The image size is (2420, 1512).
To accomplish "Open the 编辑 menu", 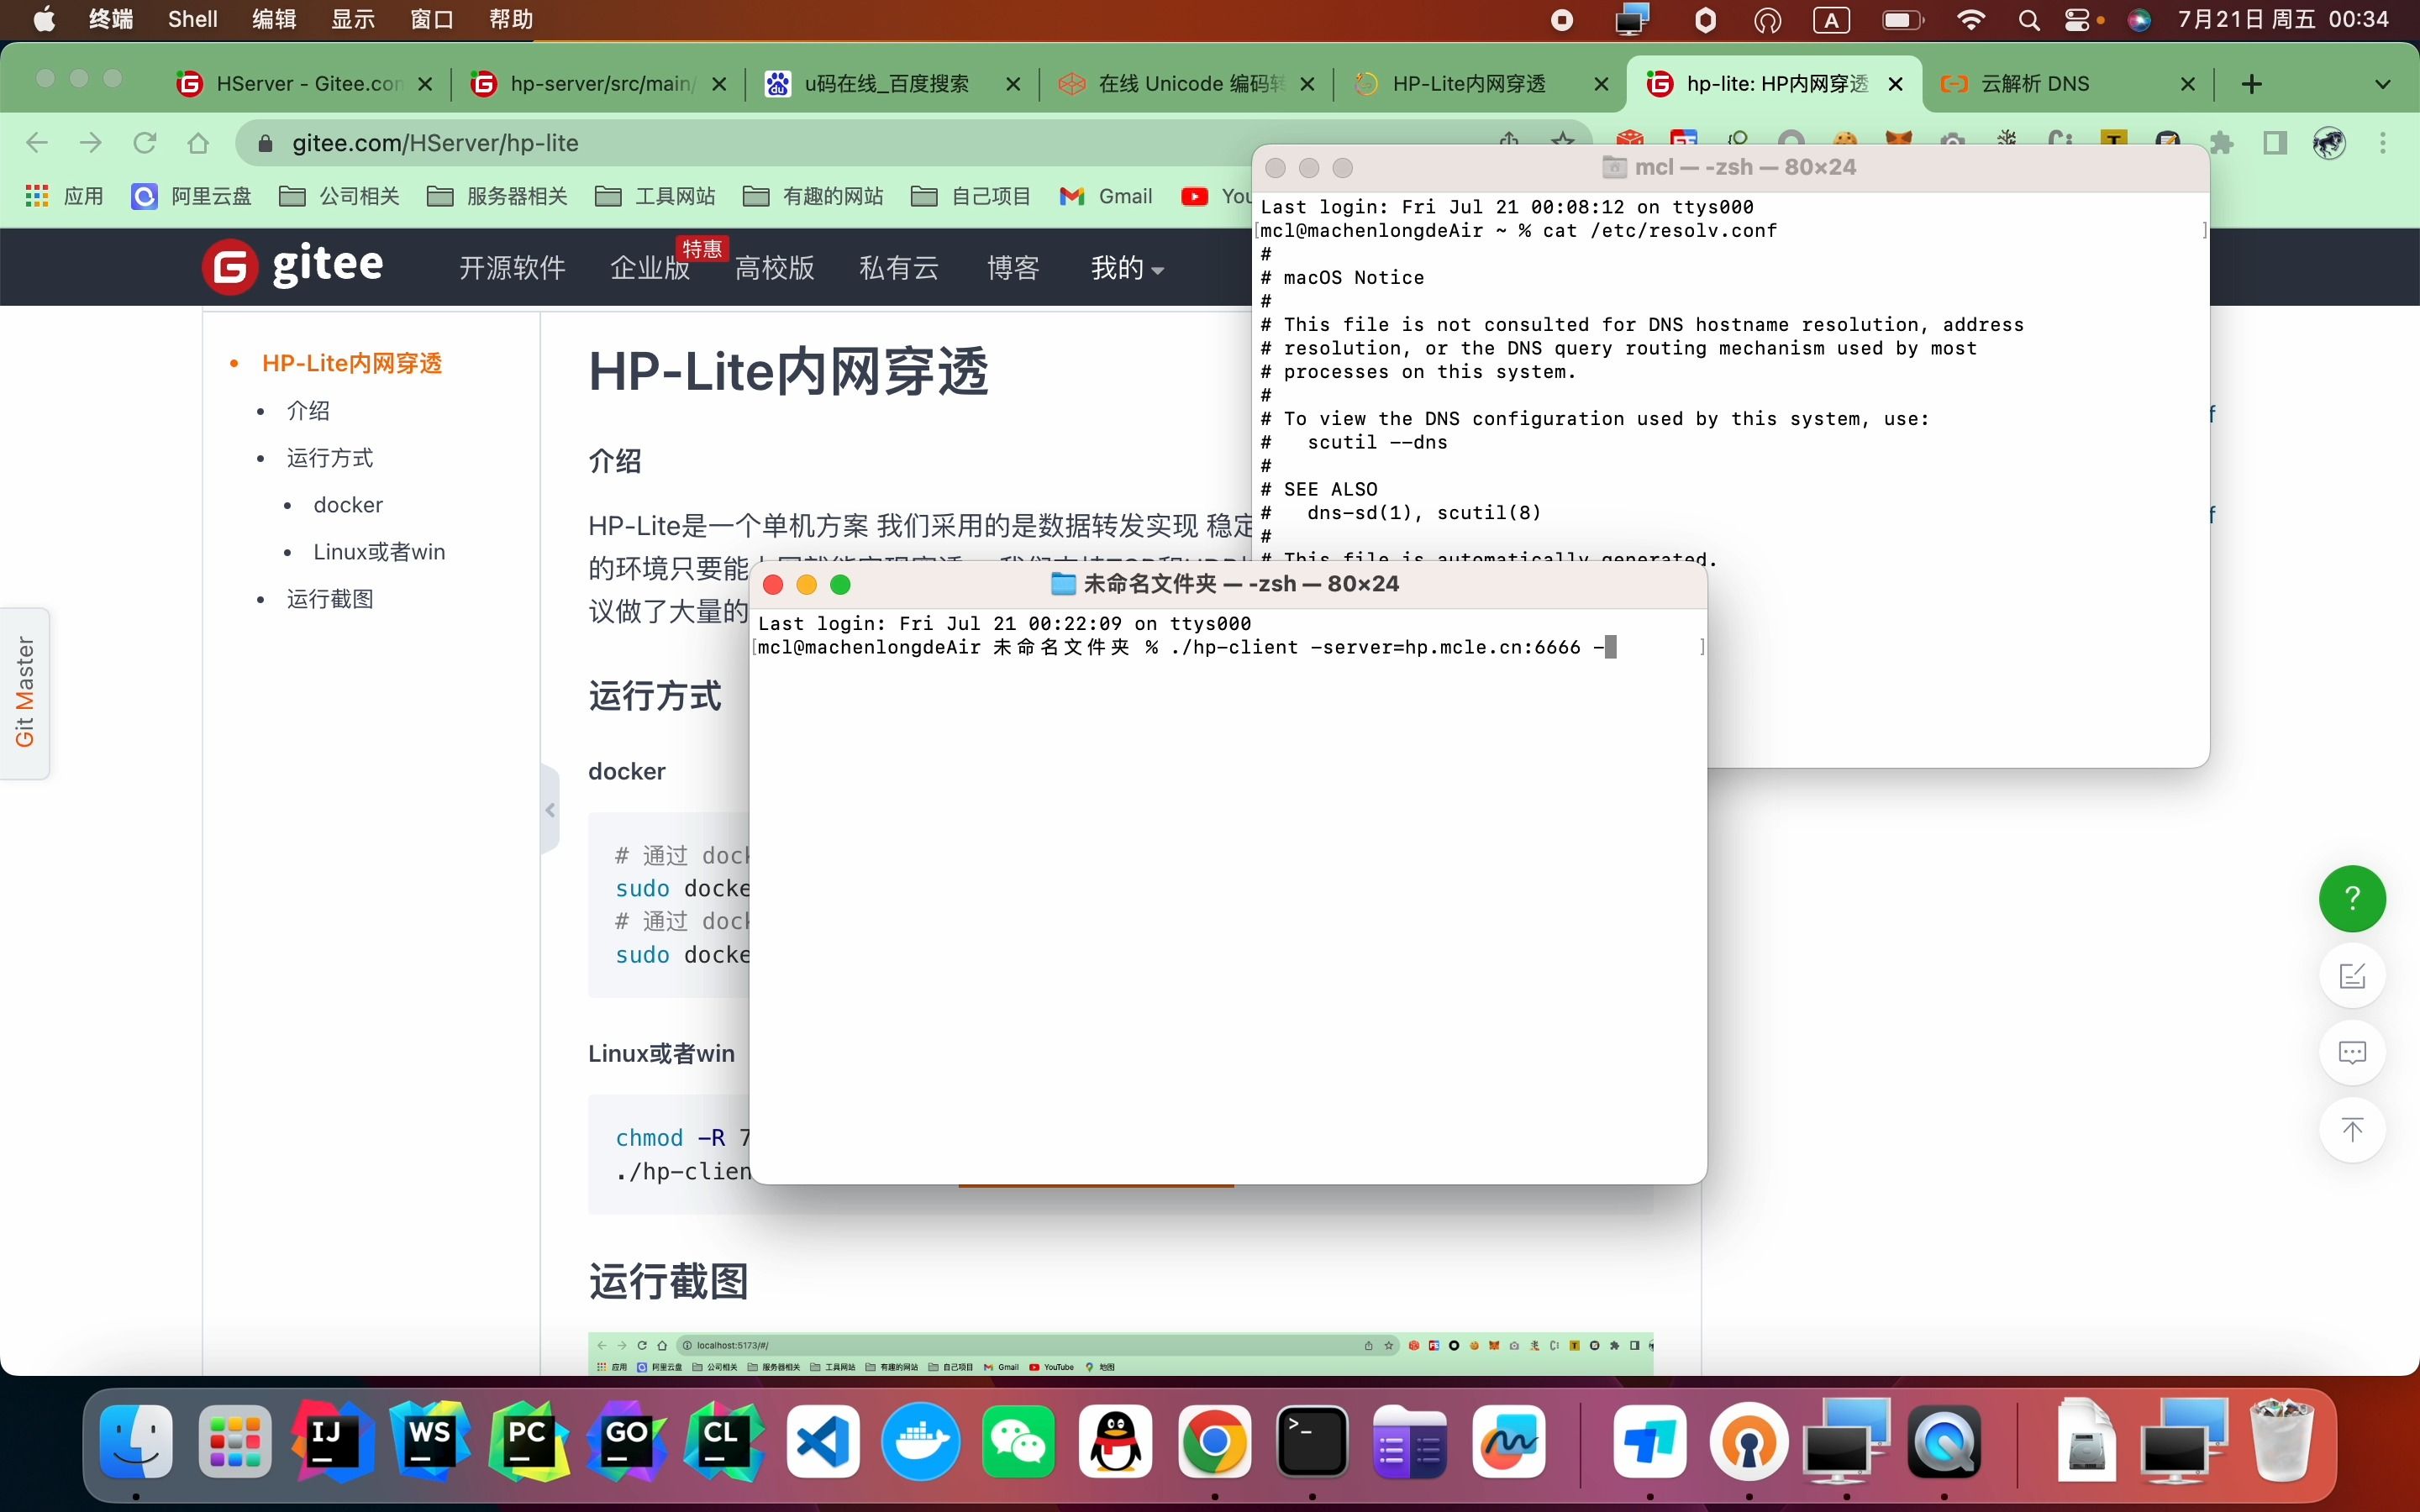I will 274,20.
